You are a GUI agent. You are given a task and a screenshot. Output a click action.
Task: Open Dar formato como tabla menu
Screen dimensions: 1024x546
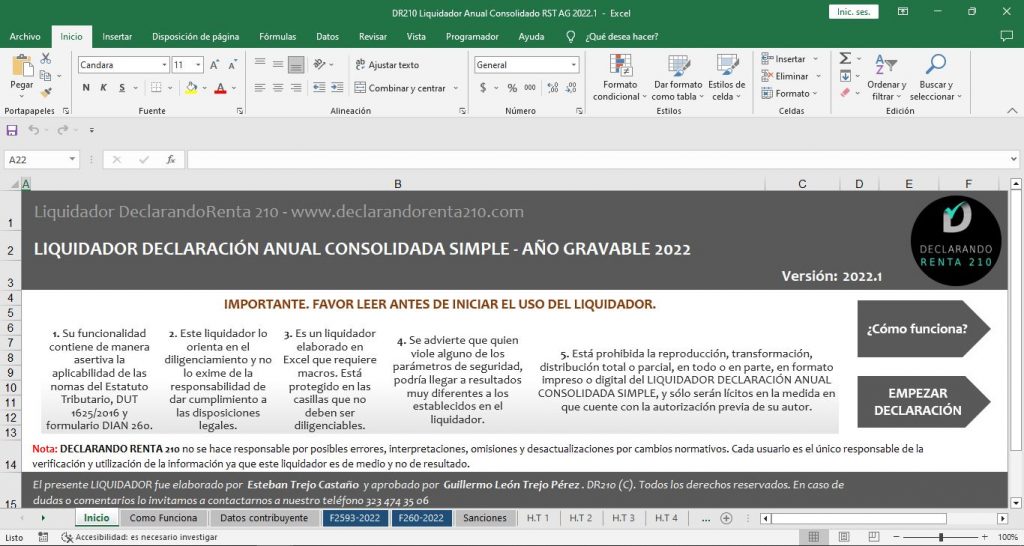[x=678, y=78]
